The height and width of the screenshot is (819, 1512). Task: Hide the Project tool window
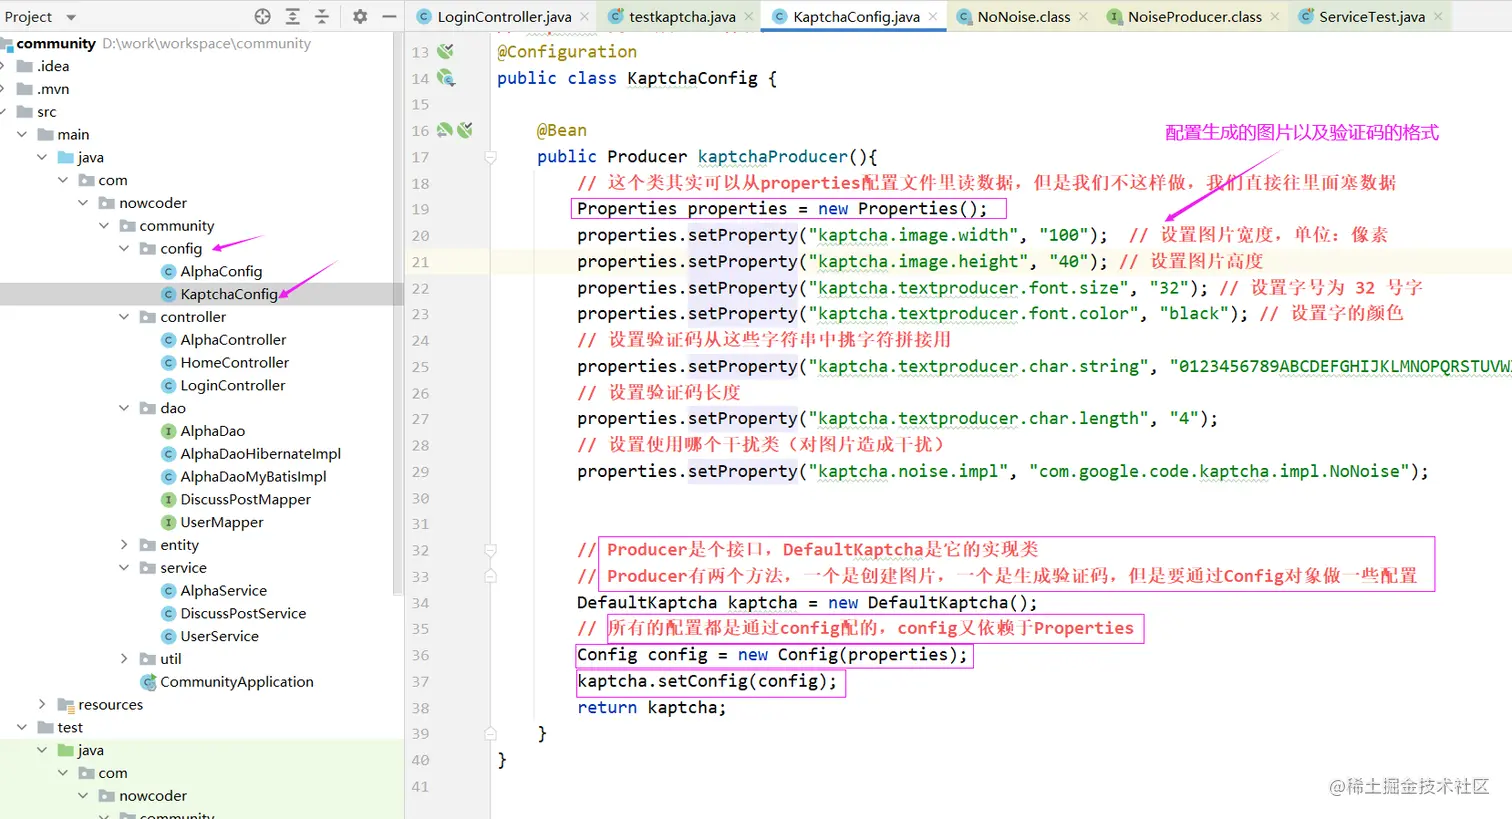point(389,16)
